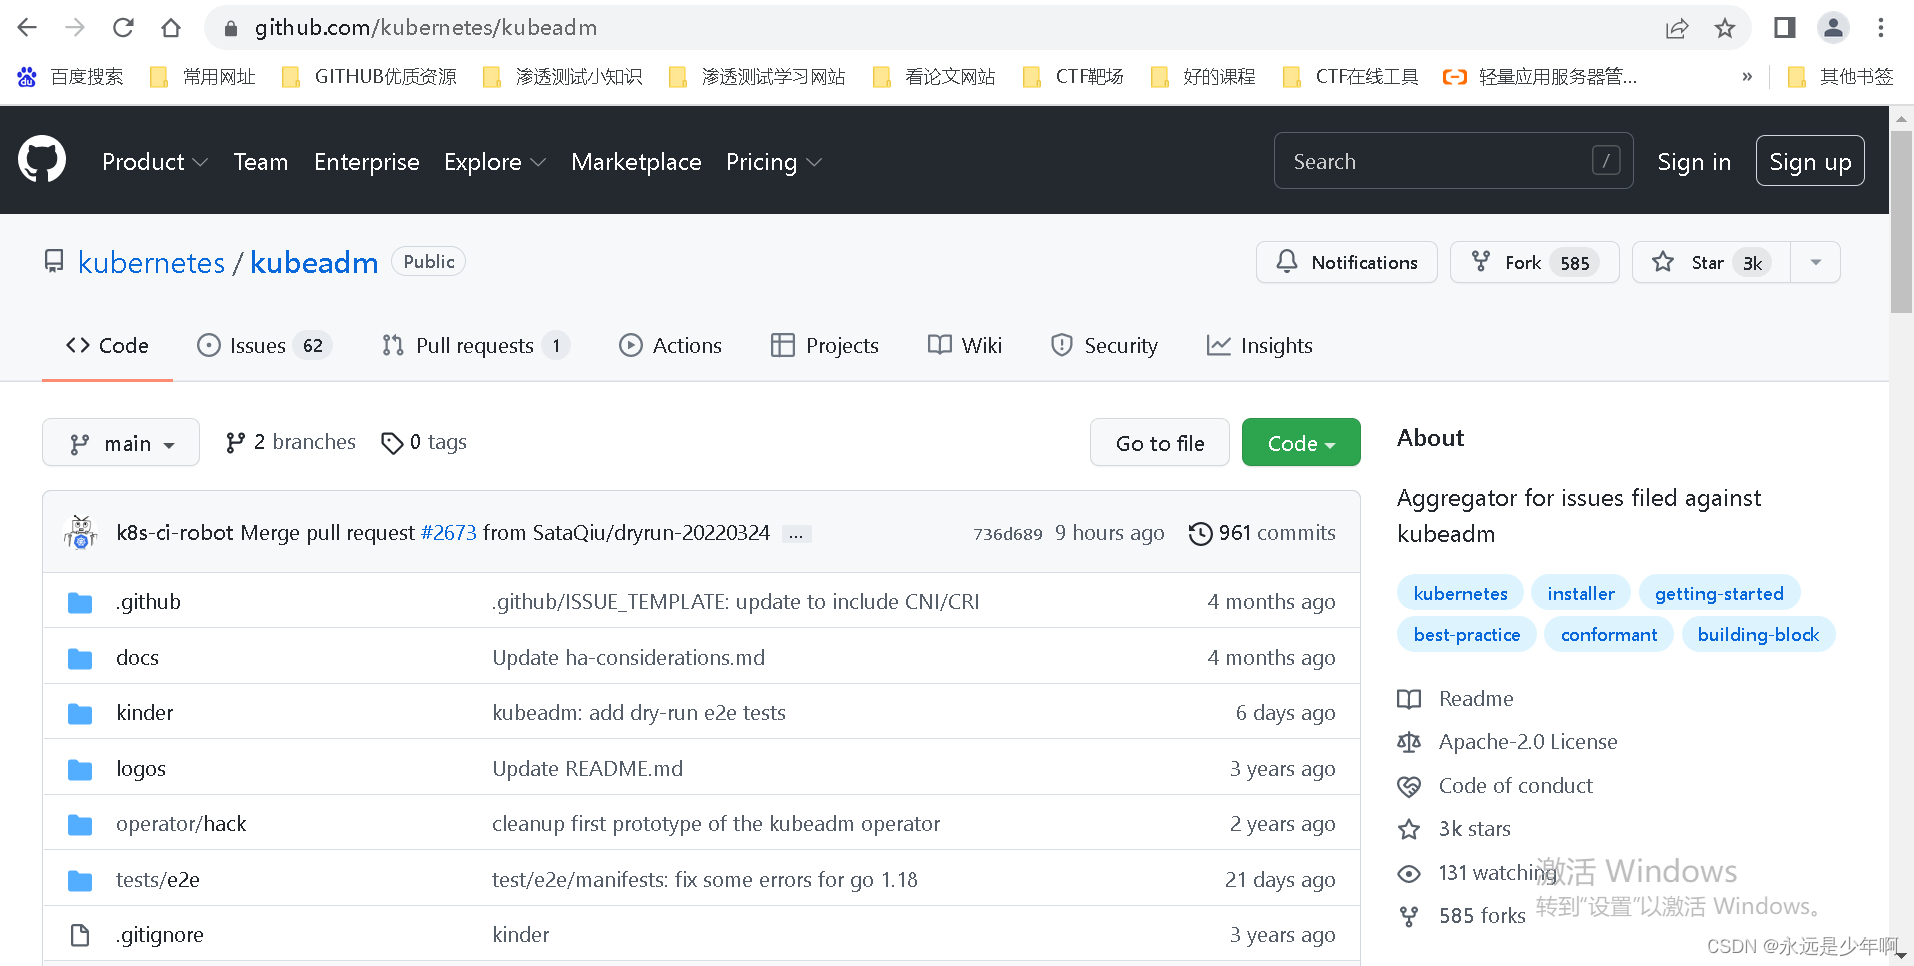This screenshot has width=1914, height=966.
Task: Click the share page icon in address bar
Action: pos(1677,28)
